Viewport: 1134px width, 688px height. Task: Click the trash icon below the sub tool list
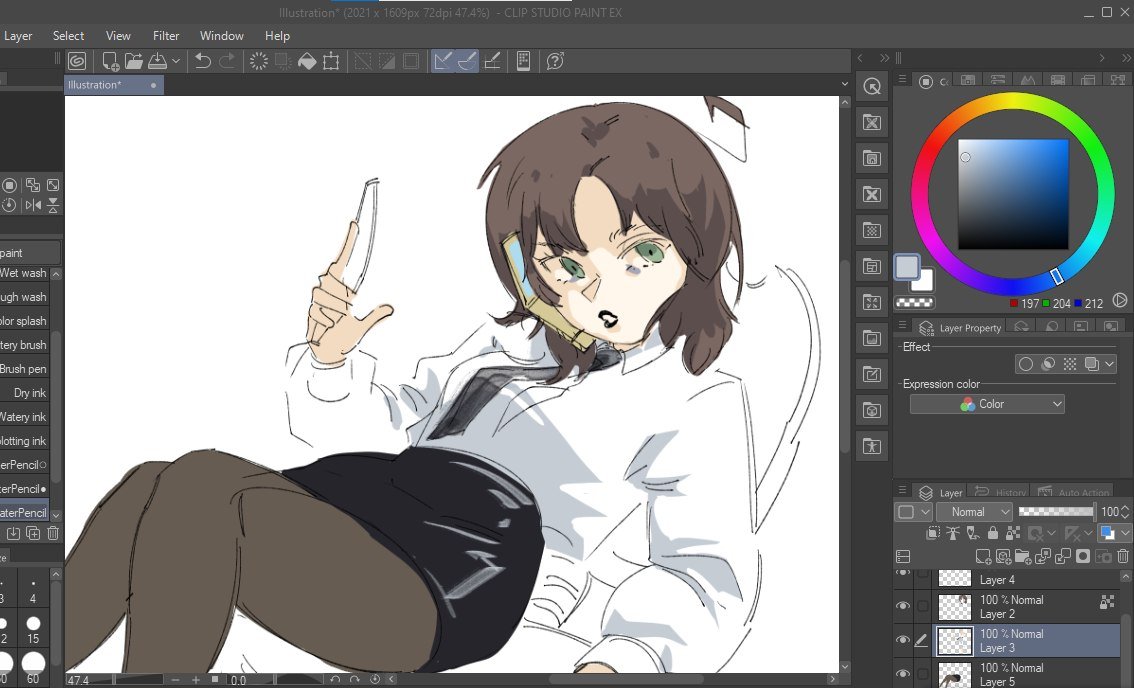(53, 534)
